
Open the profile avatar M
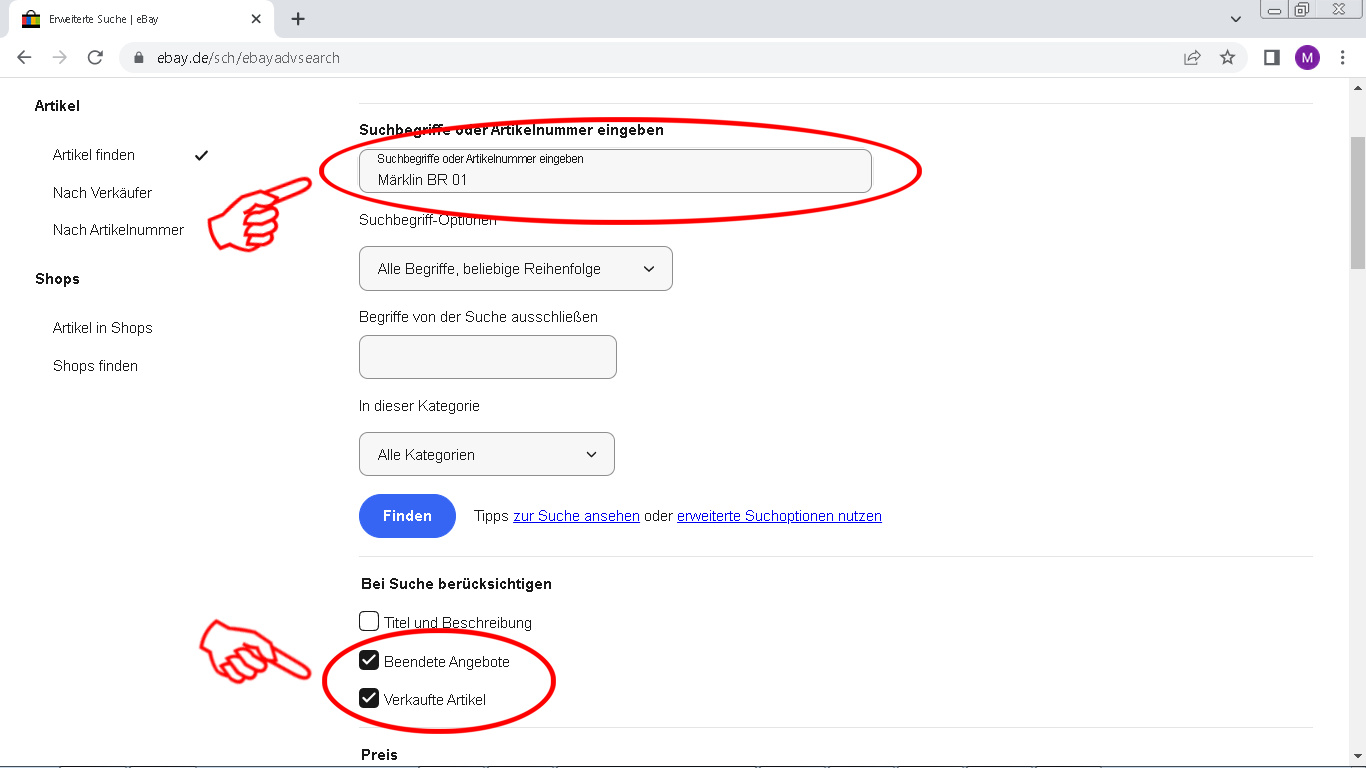click(1307, 58)
